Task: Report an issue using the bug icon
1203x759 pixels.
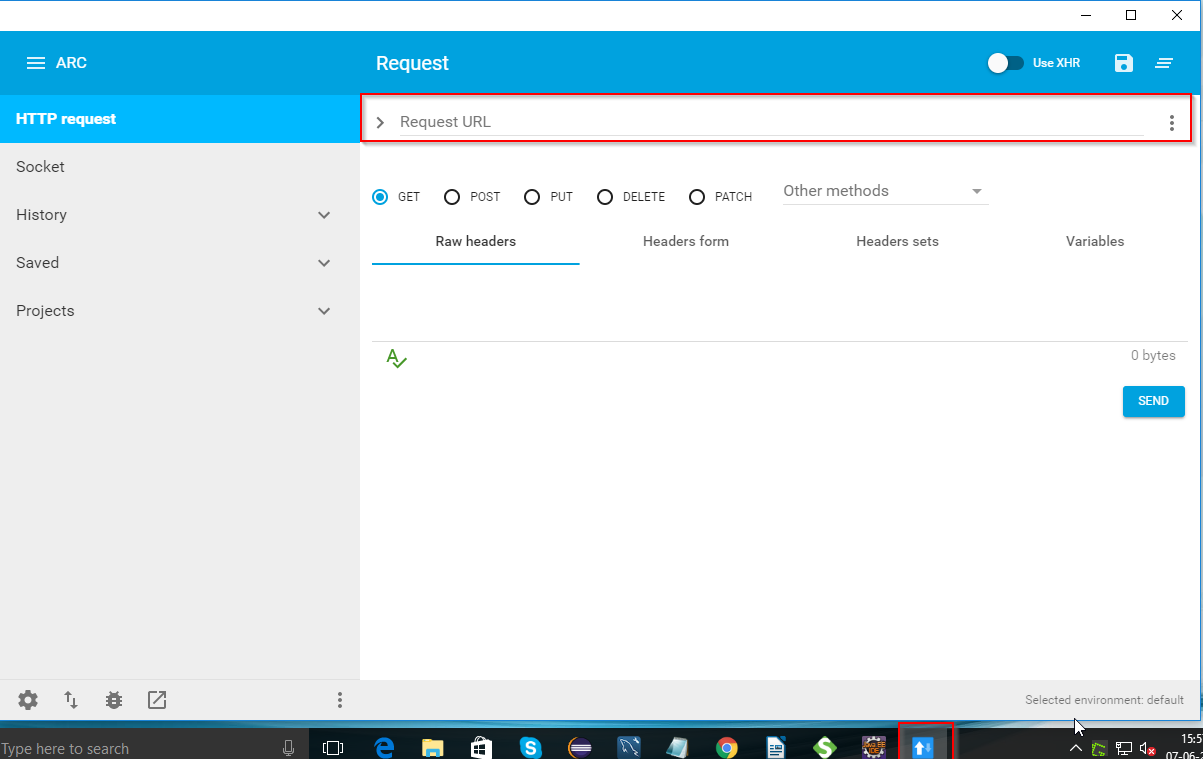Action: click(x=113, y=700)
